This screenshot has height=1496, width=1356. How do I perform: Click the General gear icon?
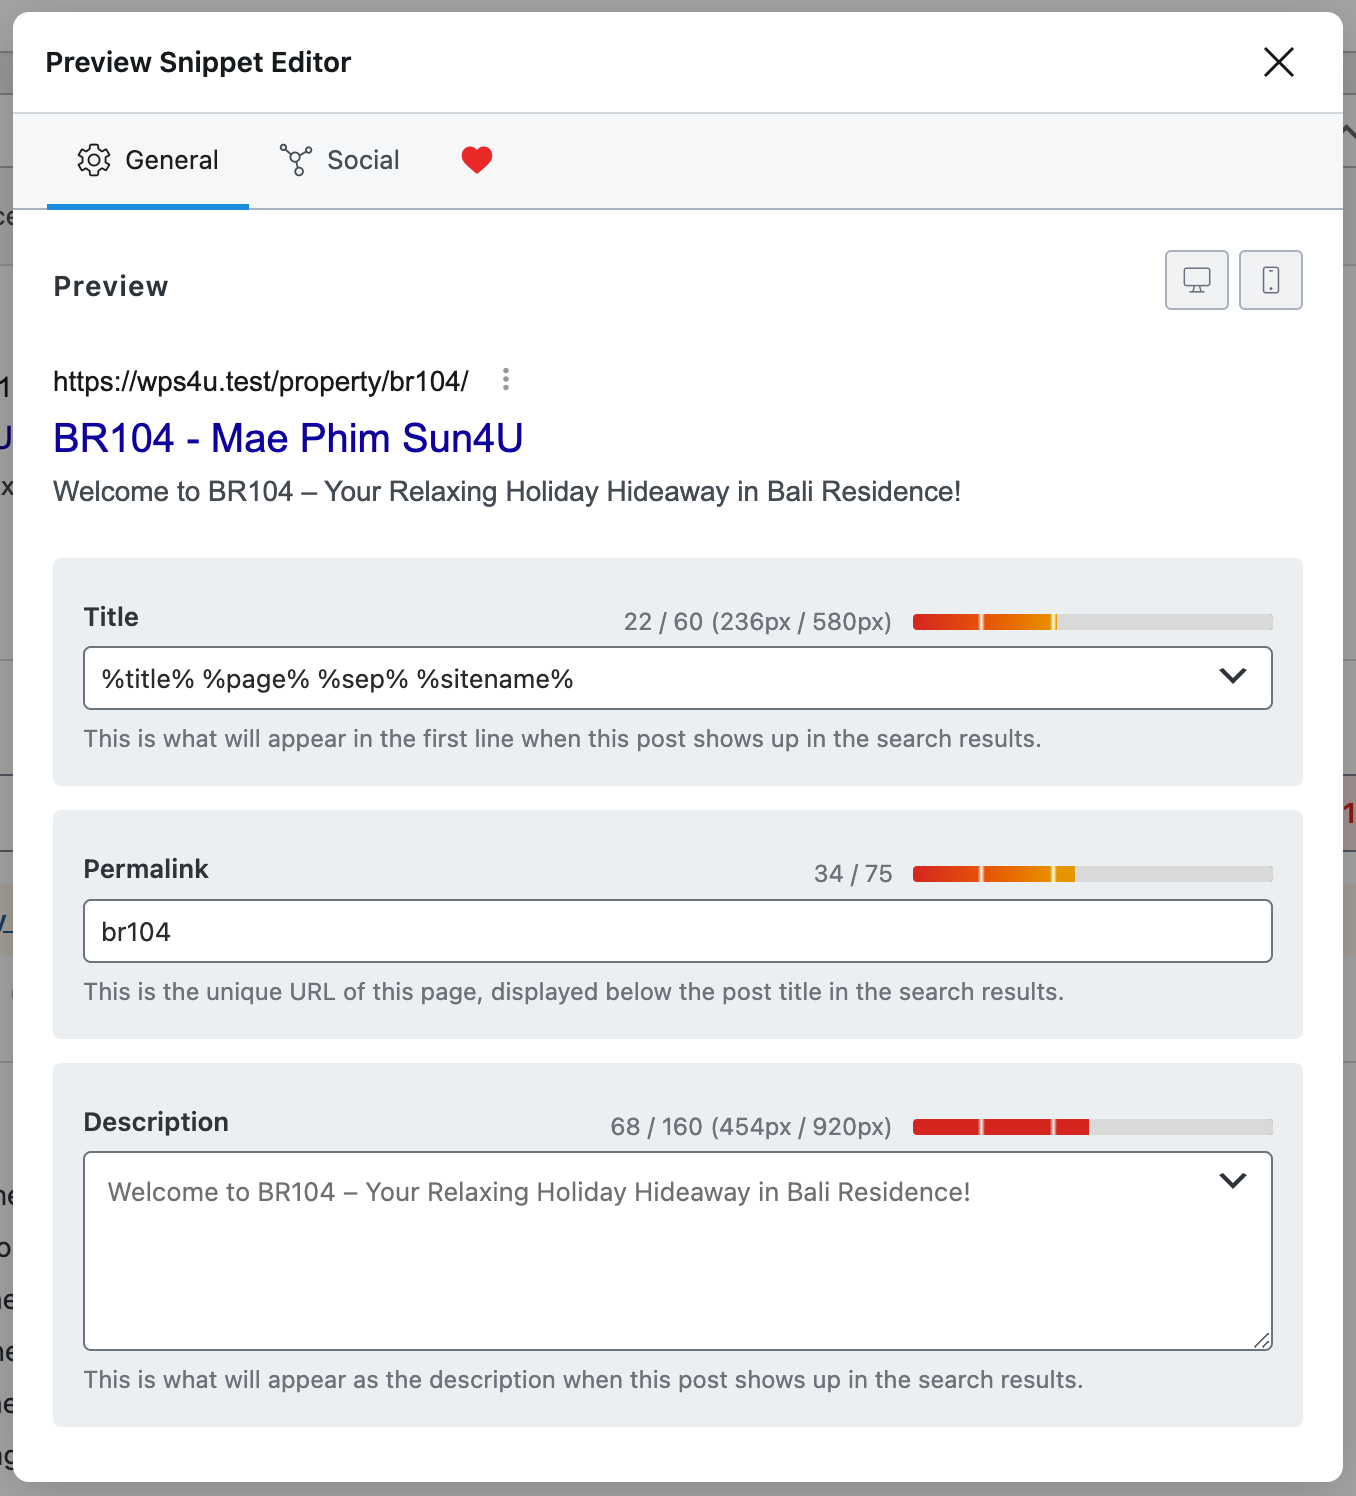coord(94,160)
